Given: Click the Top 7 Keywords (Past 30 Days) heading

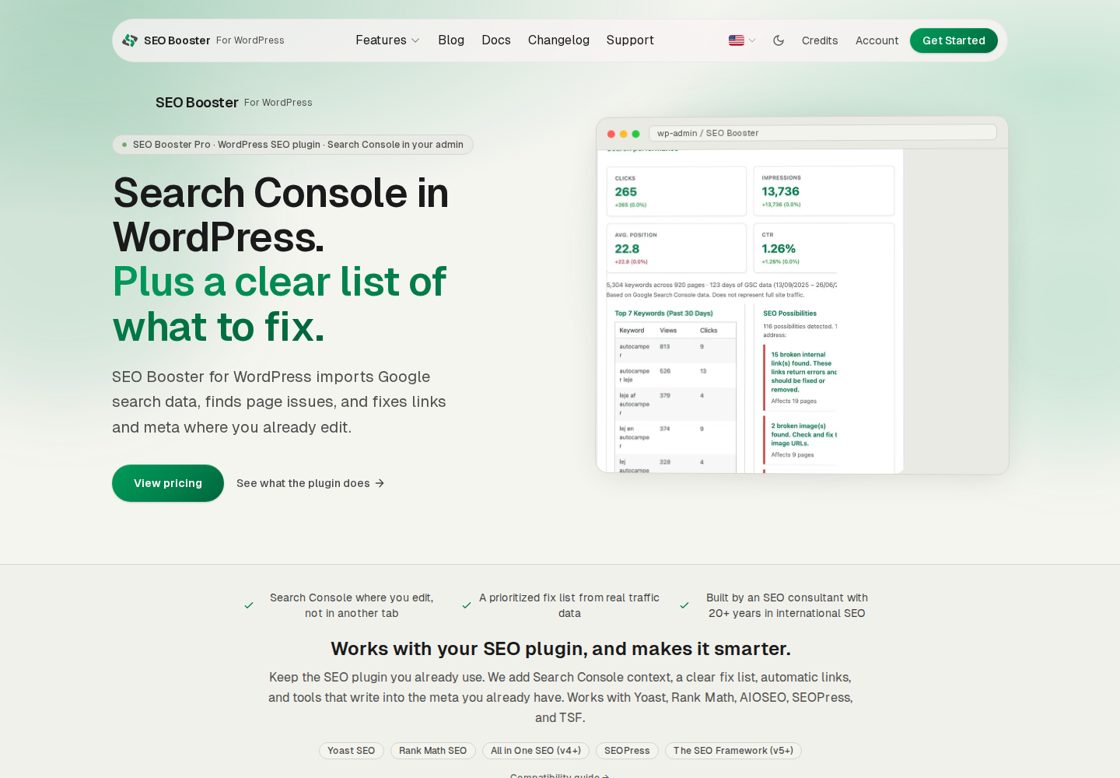Looking at the screenshot, I should click(x=664, y=313).
